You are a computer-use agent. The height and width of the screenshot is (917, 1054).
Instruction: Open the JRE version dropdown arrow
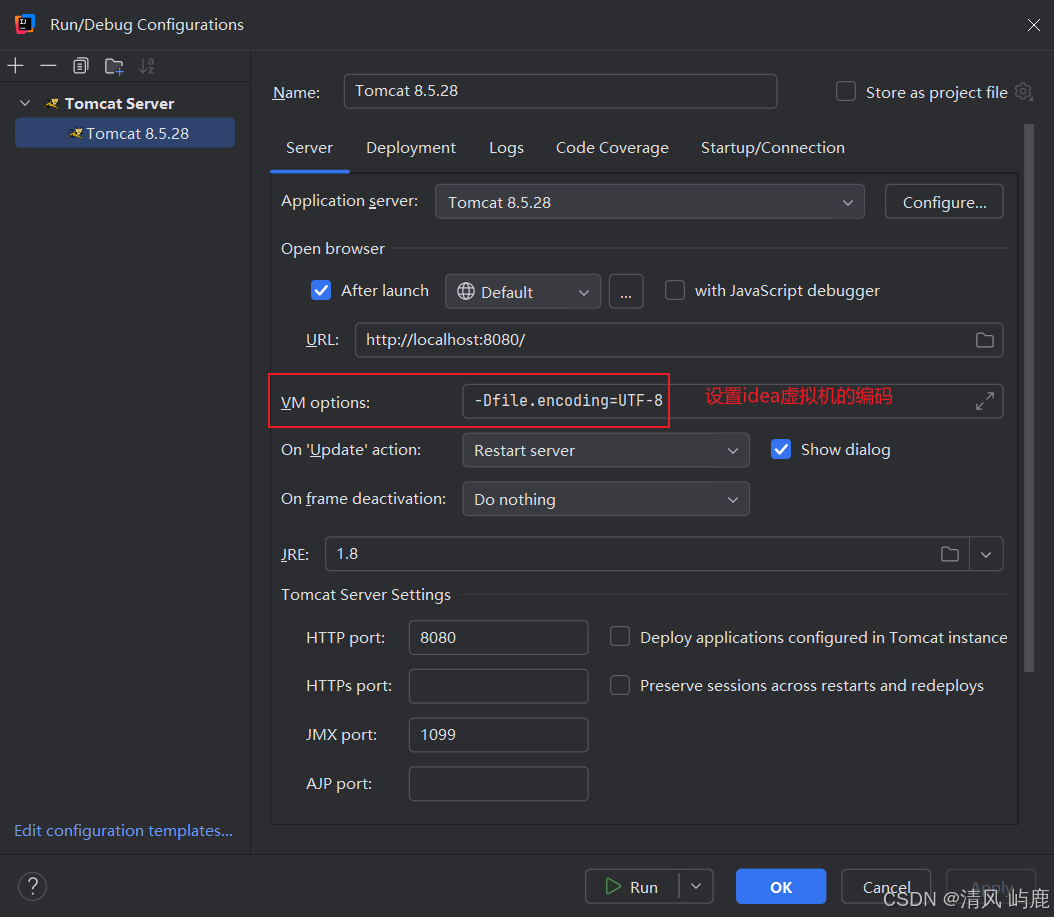point(986,554)
